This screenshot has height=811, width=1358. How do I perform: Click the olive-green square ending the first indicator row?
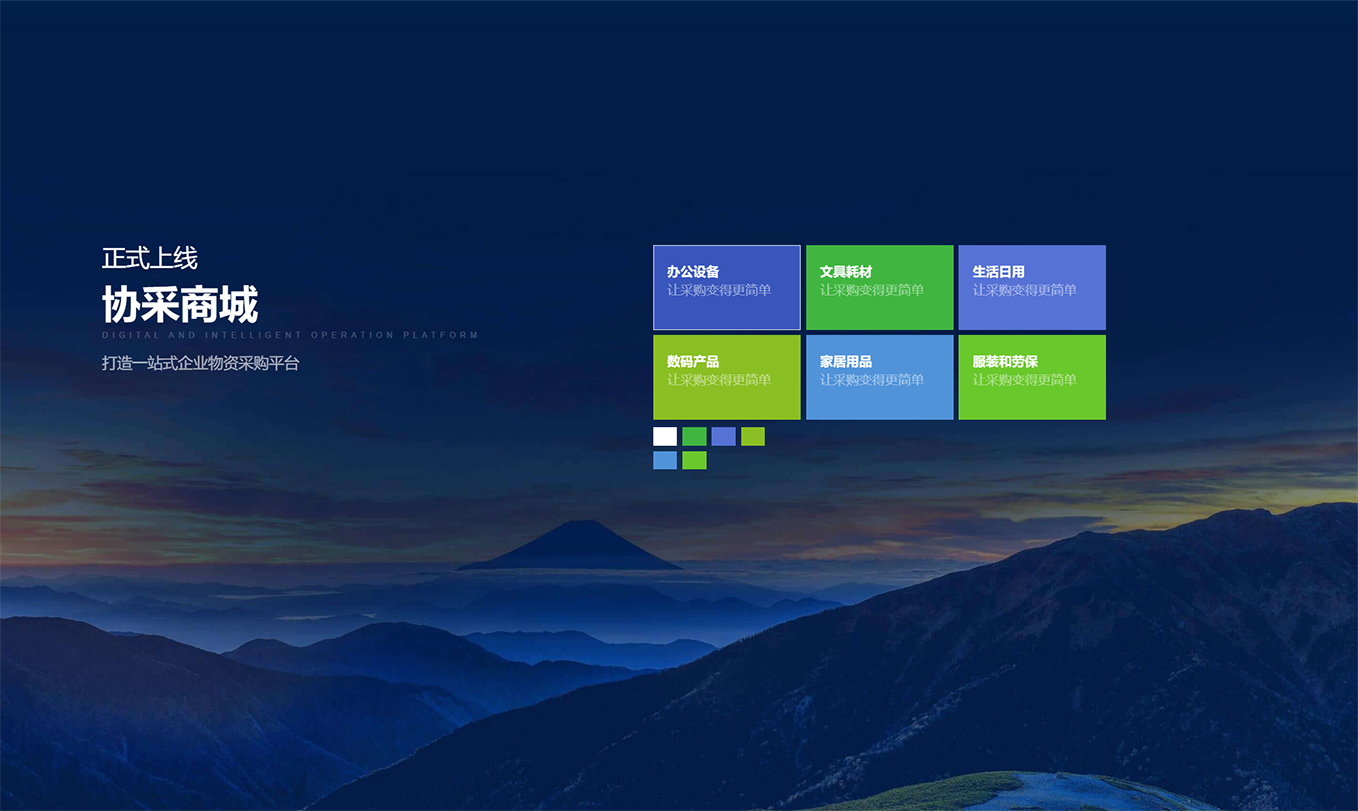[x=753, y=436]
